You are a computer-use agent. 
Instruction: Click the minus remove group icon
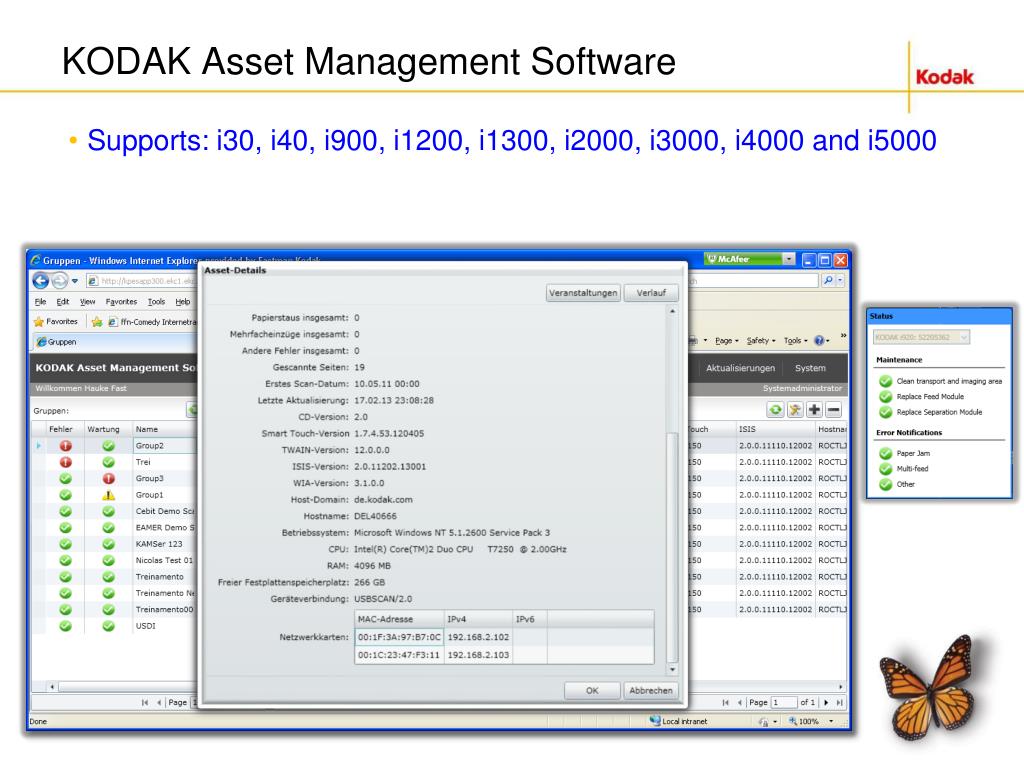coord(833,409)
